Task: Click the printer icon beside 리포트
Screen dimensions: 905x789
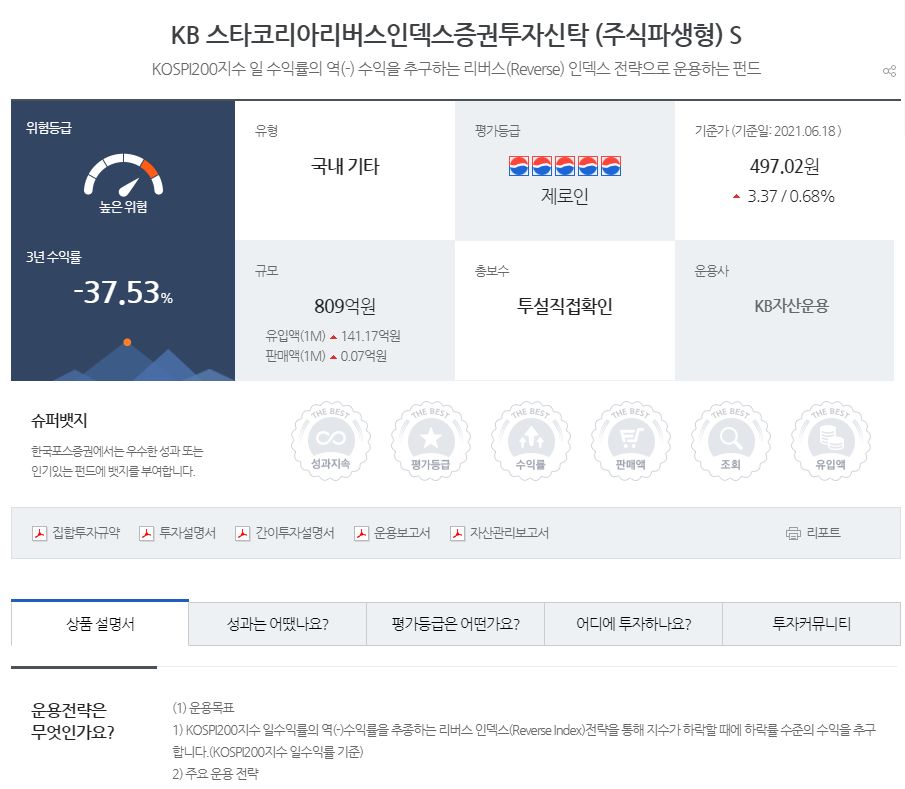Action: [x=794, y=533]
